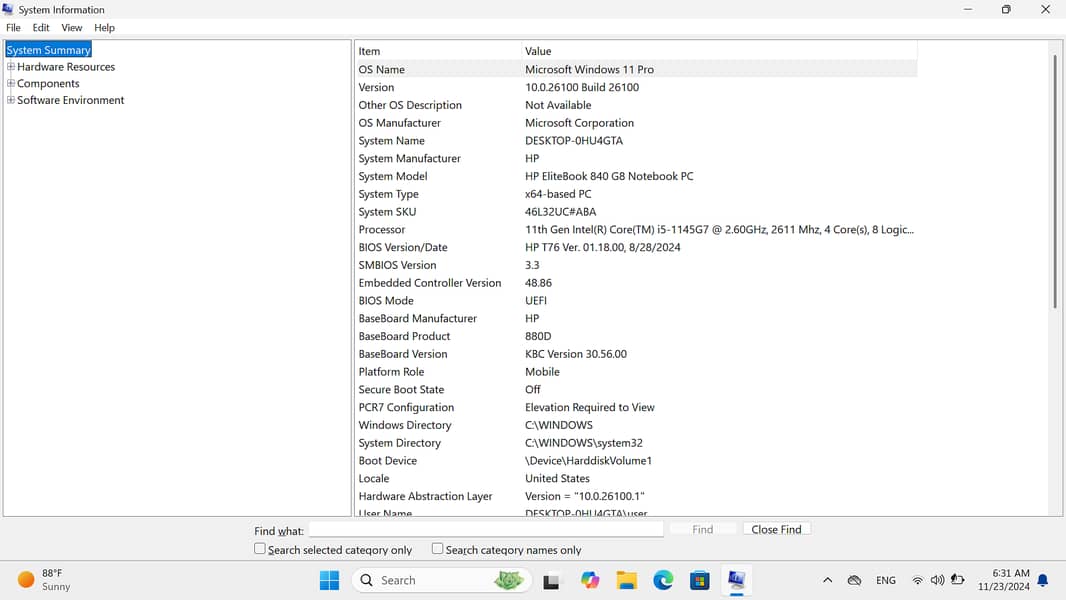Launch File Explorer from the taskbar
The image size is (1066, 600).
point(627,580)
